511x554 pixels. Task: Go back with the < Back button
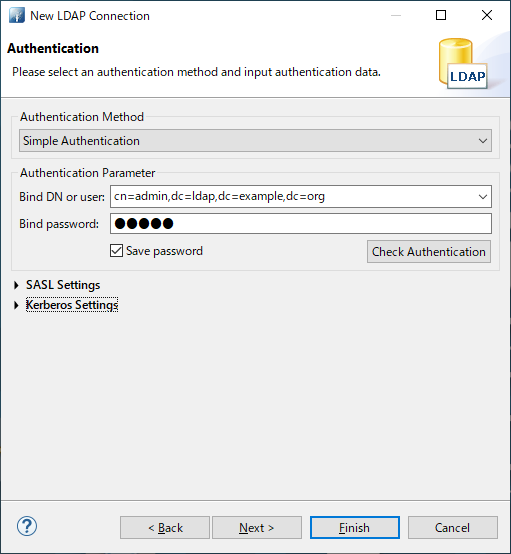tap(165, 528)
